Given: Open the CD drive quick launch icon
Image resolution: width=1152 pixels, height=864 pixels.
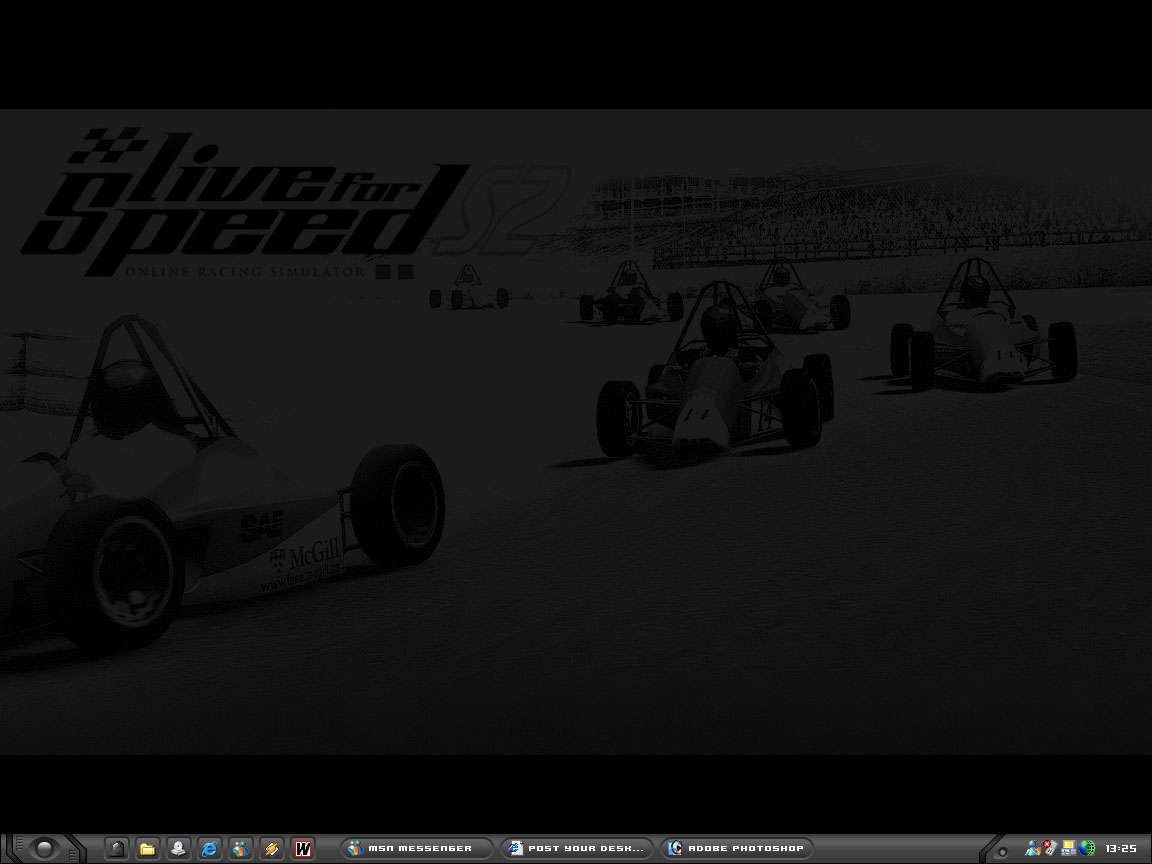Looking at the screenshot, I should (x=179, y=849).
